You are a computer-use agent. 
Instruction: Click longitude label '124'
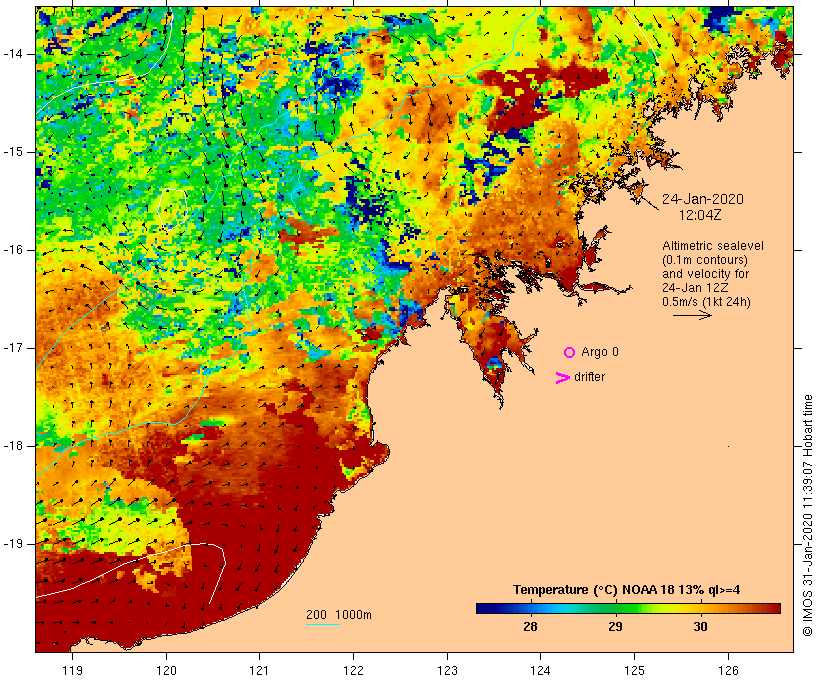click(x=541, y=670)
